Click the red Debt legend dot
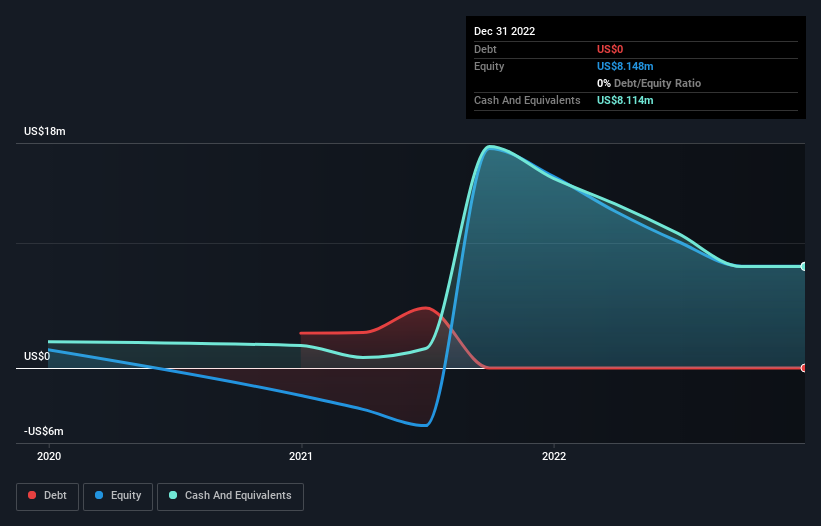The height and width of the screenshot is (526, 821). [32, 495]
